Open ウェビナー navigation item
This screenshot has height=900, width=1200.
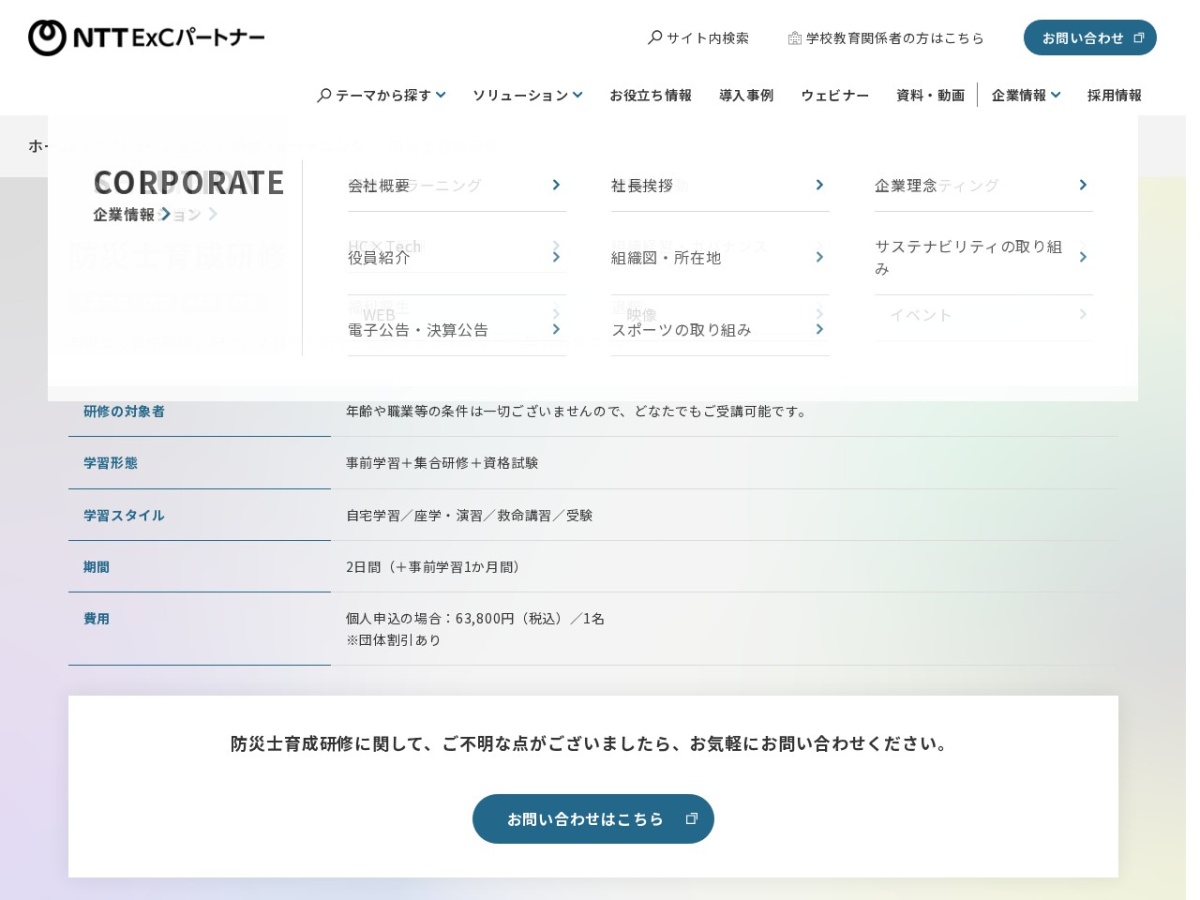coord(835,95)
